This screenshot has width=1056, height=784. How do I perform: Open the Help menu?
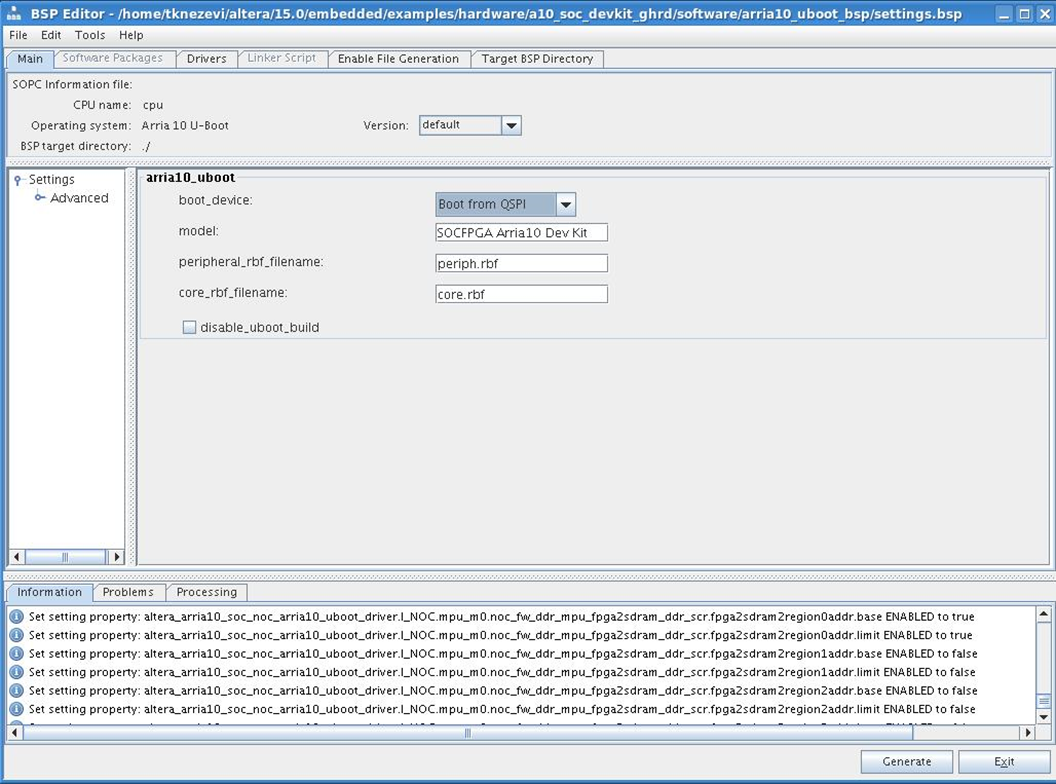pyautogui.click(x=131, y=35)
